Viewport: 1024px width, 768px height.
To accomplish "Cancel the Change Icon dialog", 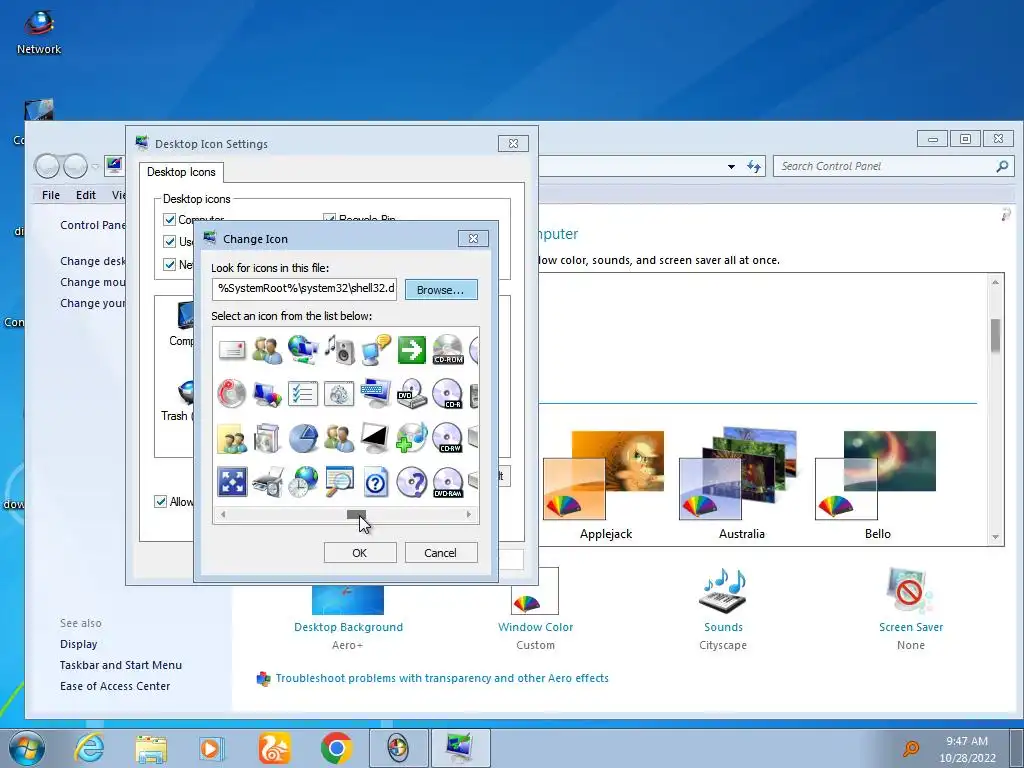I will click(x=441, y=552).
